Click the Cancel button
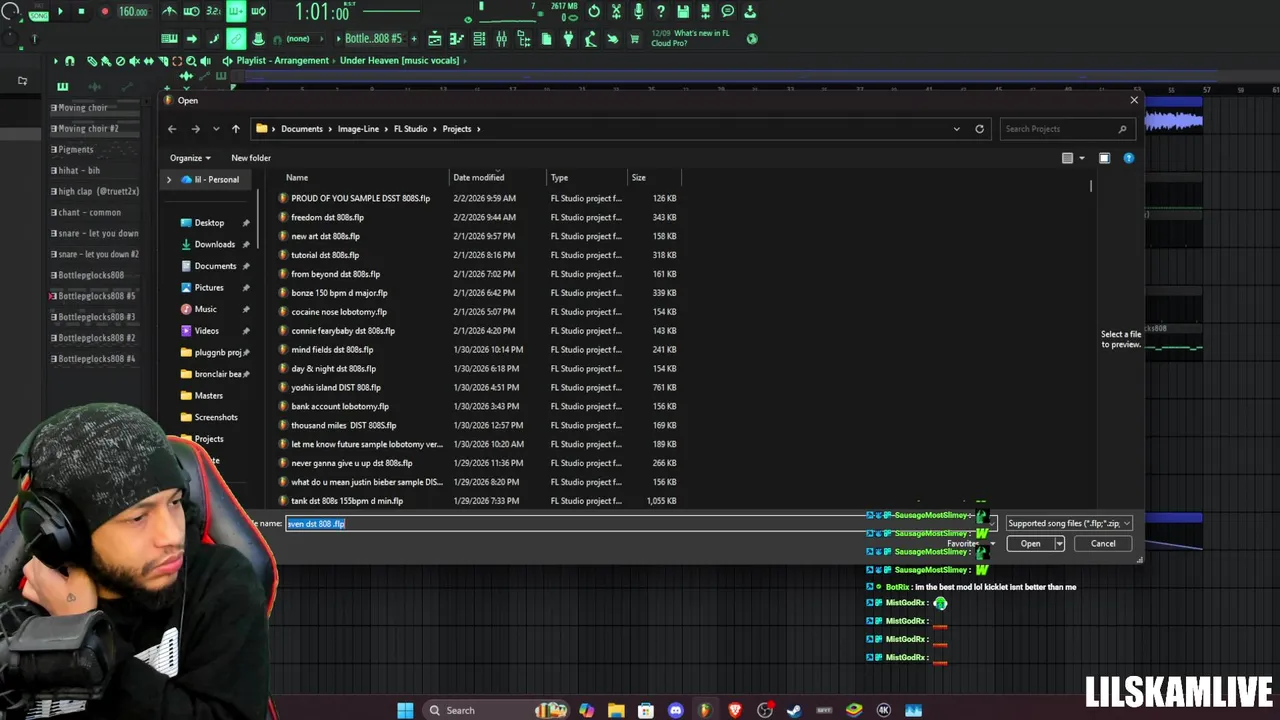The height and width of the screenshot is (720, 1280). [x=1103, y=544]
